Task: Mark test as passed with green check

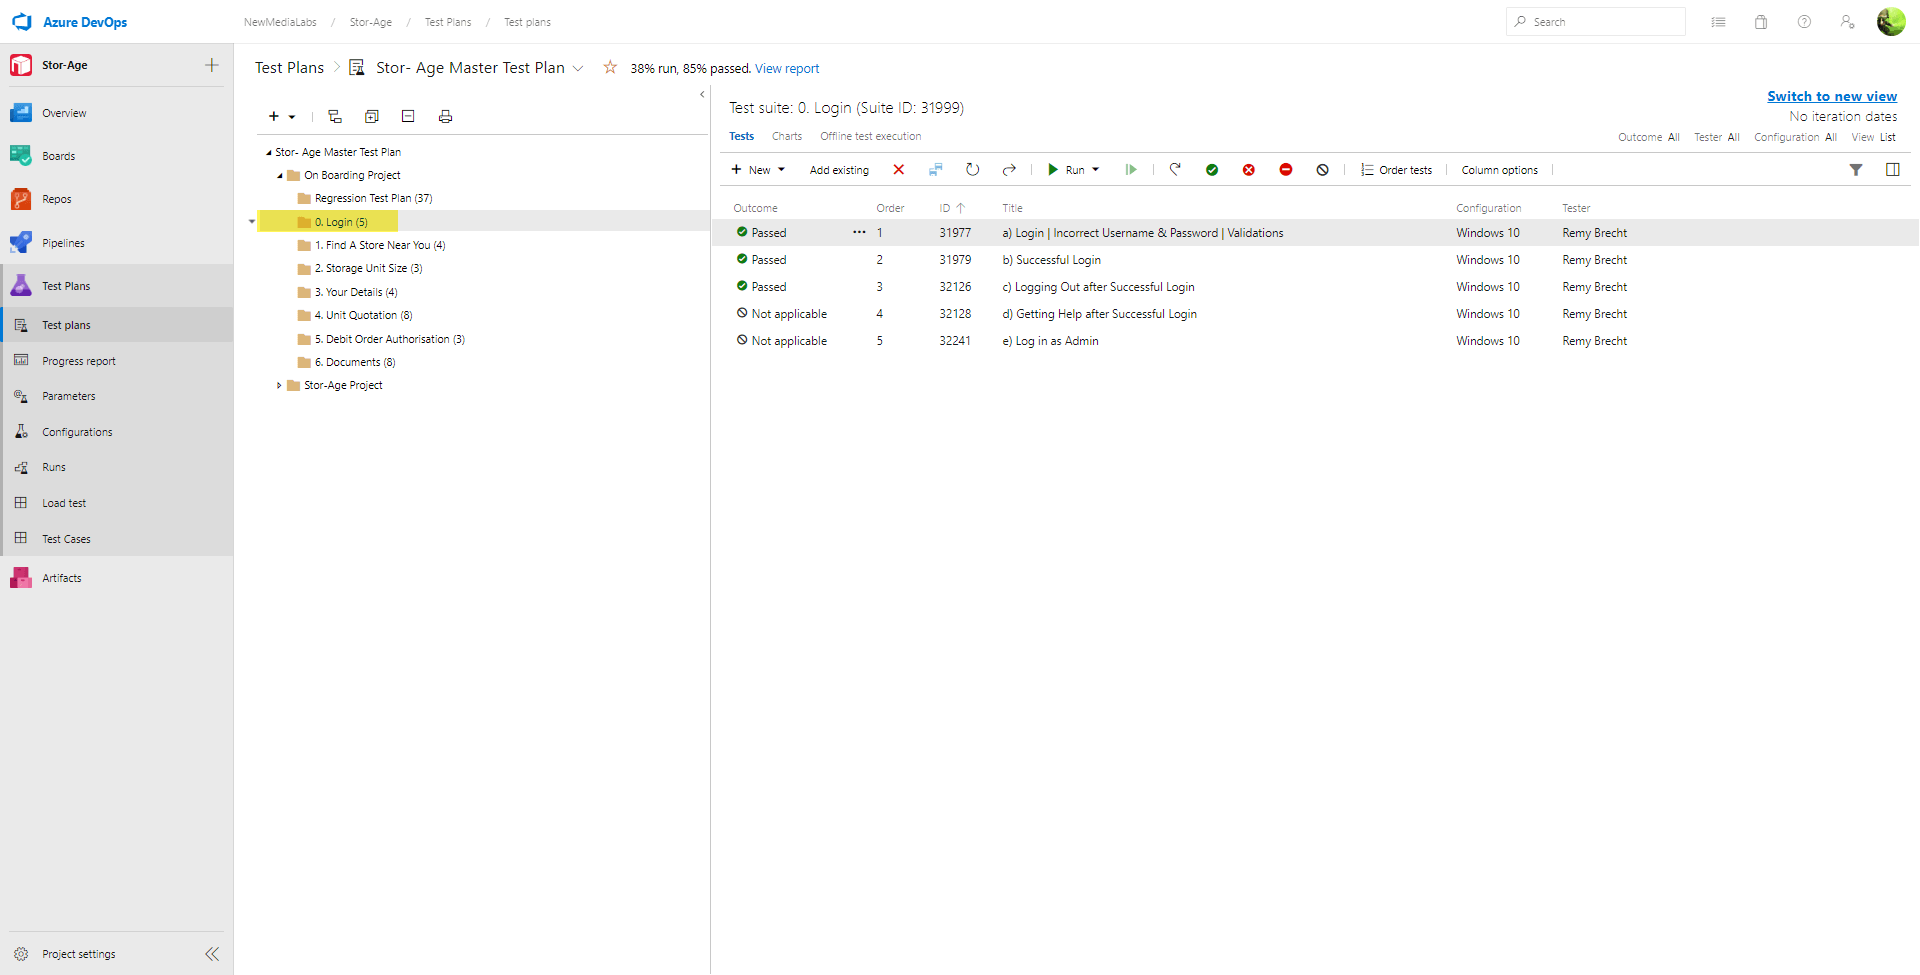Action: pyautogui.click(x=1212, y=170)
